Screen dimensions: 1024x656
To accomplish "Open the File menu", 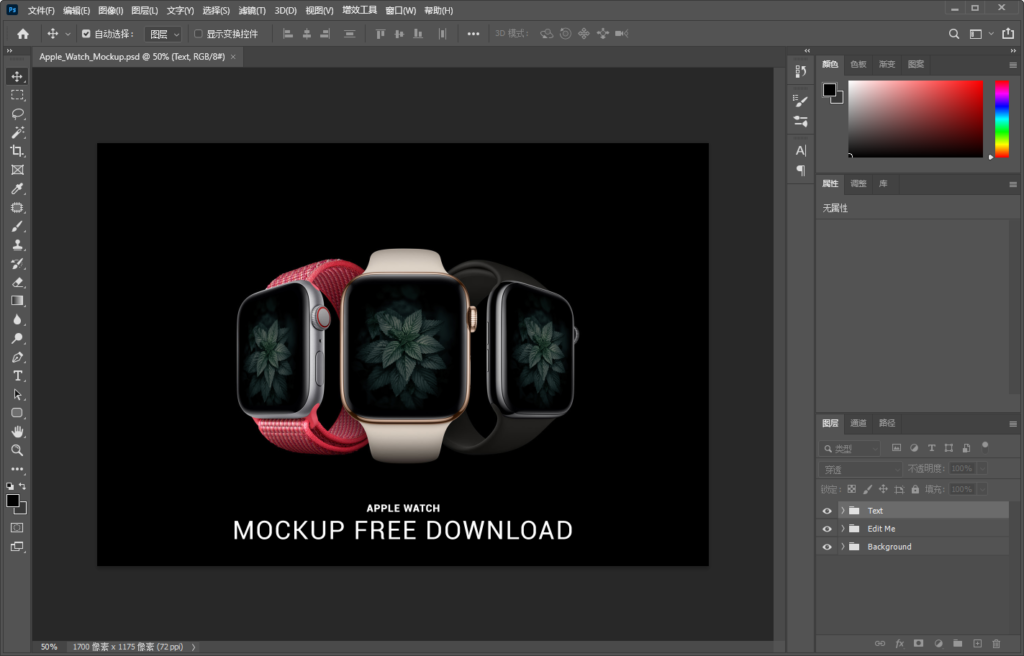I will coord(41,10).
